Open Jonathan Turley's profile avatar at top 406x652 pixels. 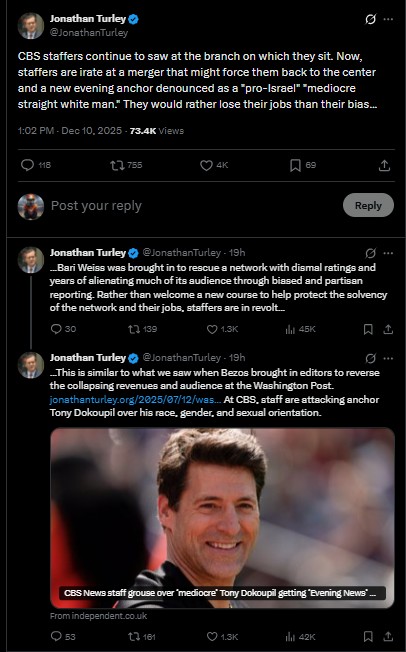30,26
